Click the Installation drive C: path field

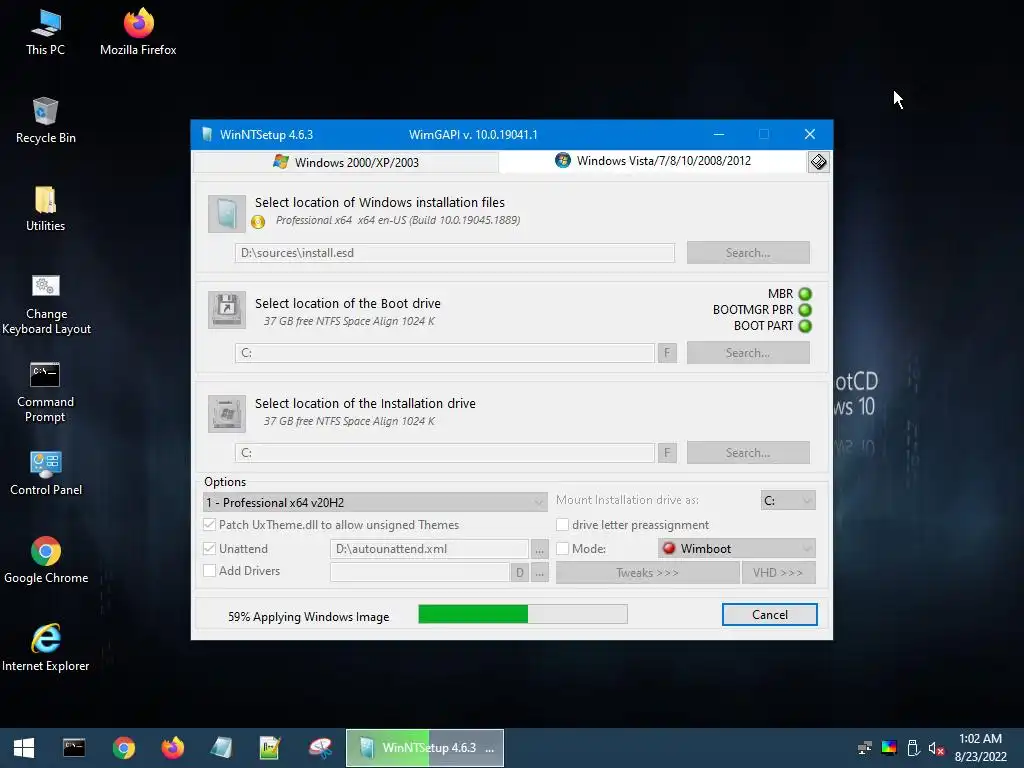pos(445,453)
